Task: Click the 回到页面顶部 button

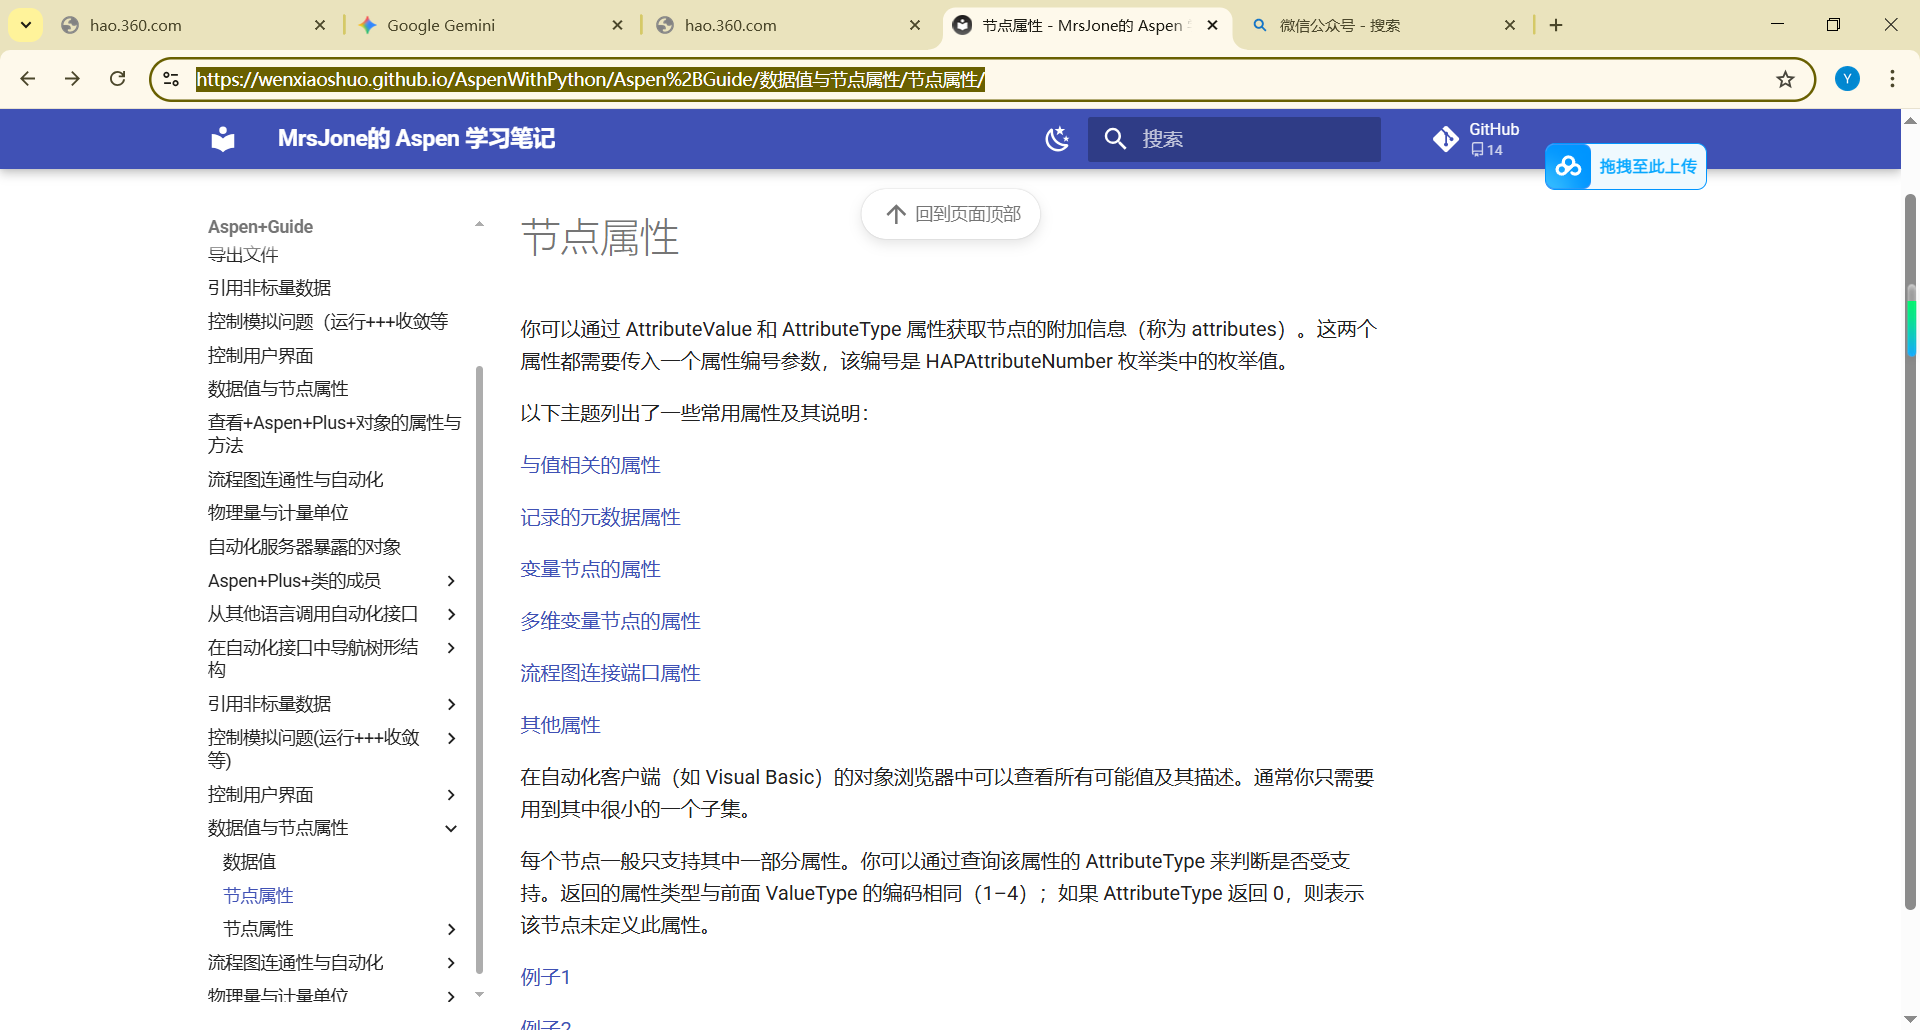Action: point(951,214)
